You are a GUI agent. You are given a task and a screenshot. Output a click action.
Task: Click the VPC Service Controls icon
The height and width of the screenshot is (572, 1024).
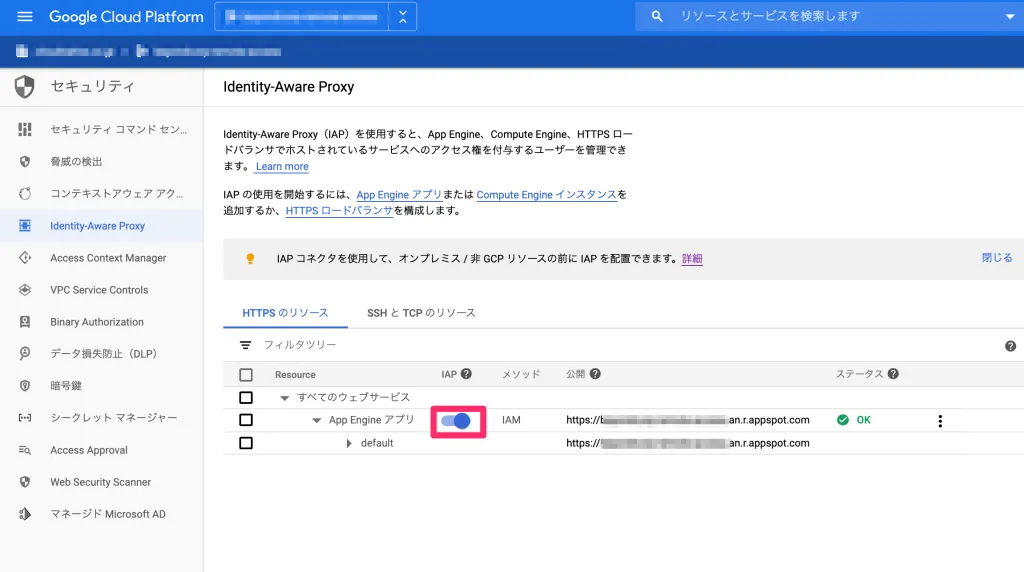pyautogui.click(x=25, y=289)
